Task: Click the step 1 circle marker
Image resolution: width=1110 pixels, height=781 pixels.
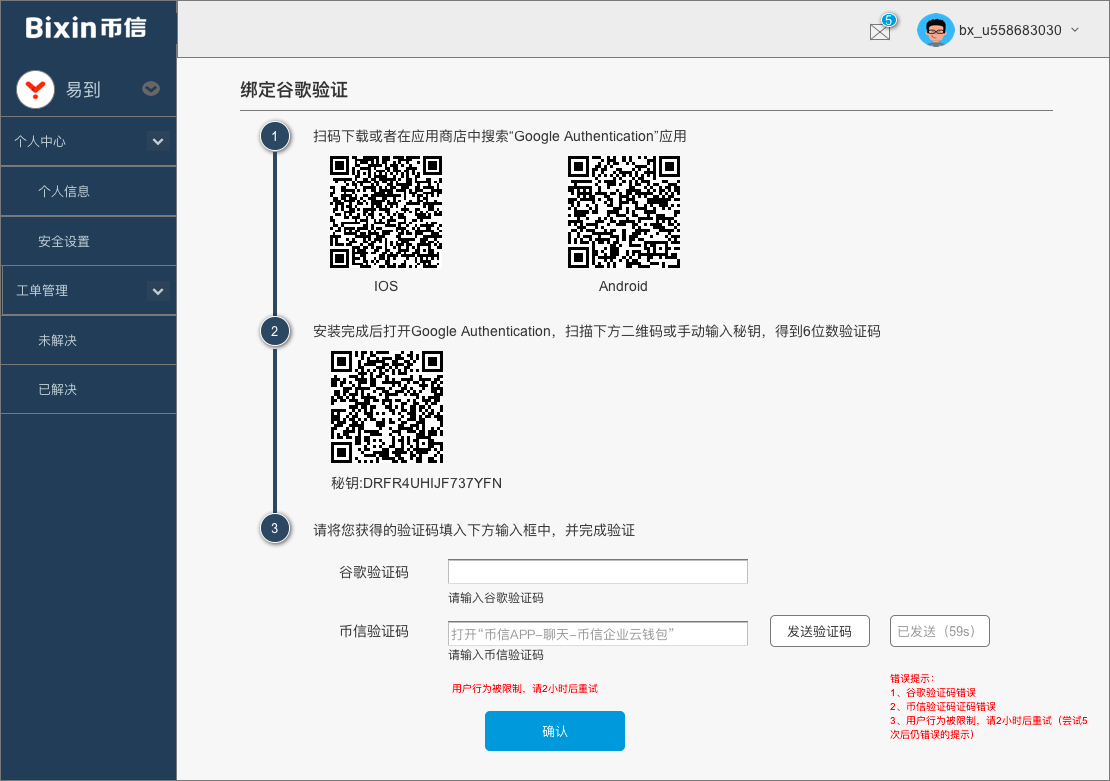Action: point(275,136)
